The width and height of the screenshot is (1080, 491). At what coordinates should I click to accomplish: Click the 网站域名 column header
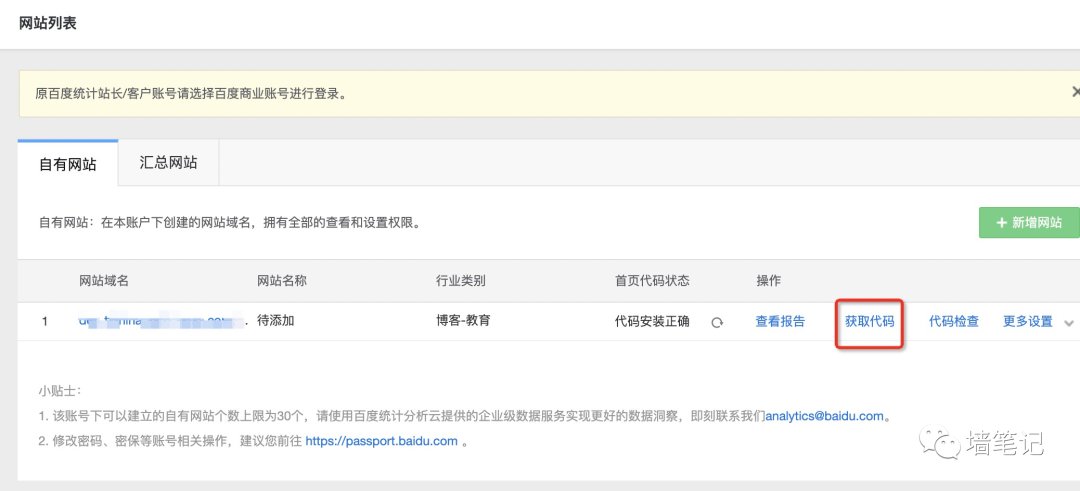(104, 281)
